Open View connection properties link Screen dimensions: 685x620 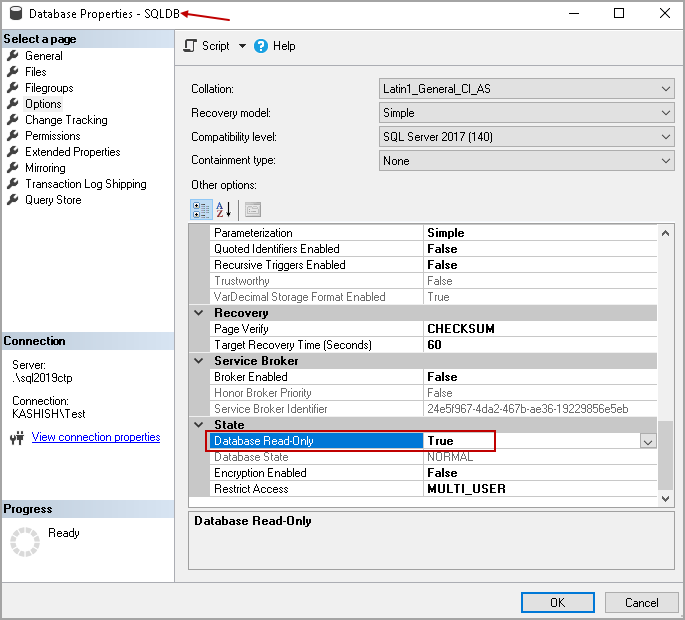click(96, 437)
